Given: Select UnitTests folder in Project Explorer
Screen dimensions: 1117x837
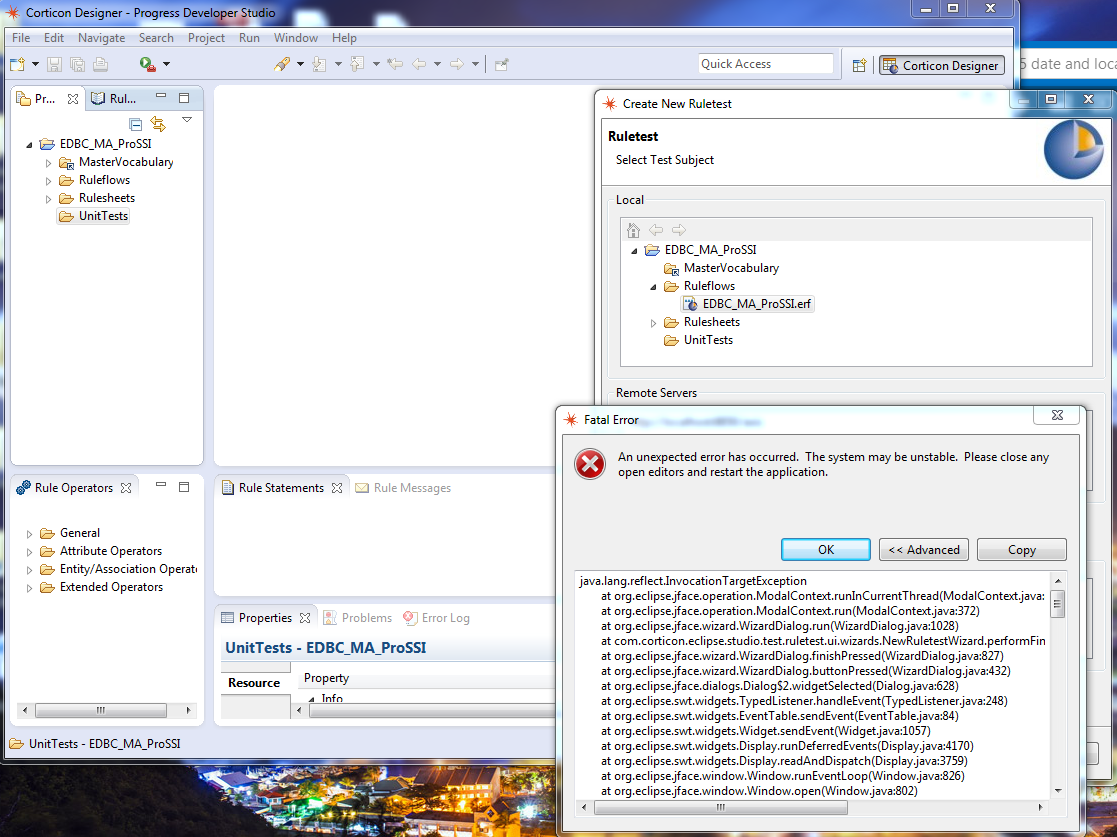Looking at the screenshot, I should (x=94, y=216).
